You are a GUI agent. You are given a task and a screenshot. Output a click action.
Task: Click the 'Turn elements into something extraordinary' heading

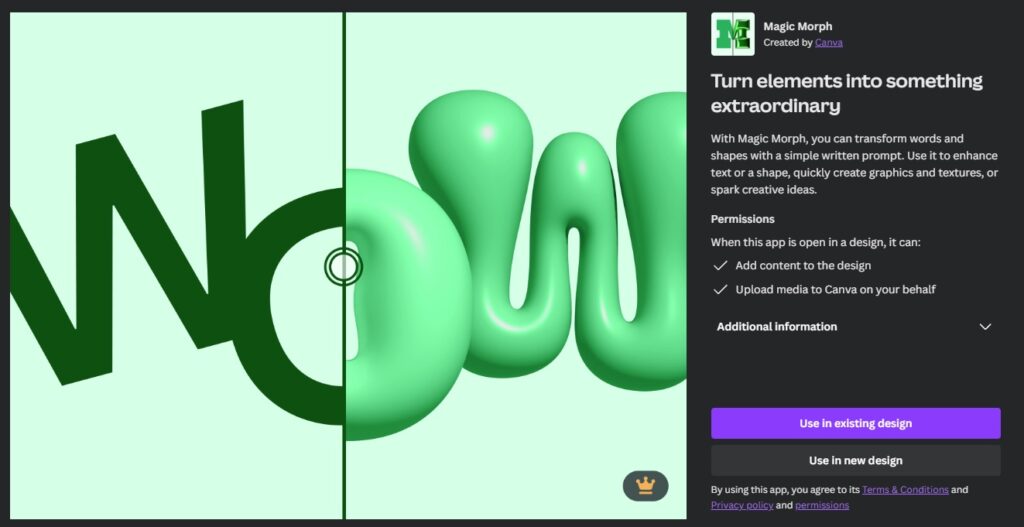pyautogui.click(x=846, y=93)
